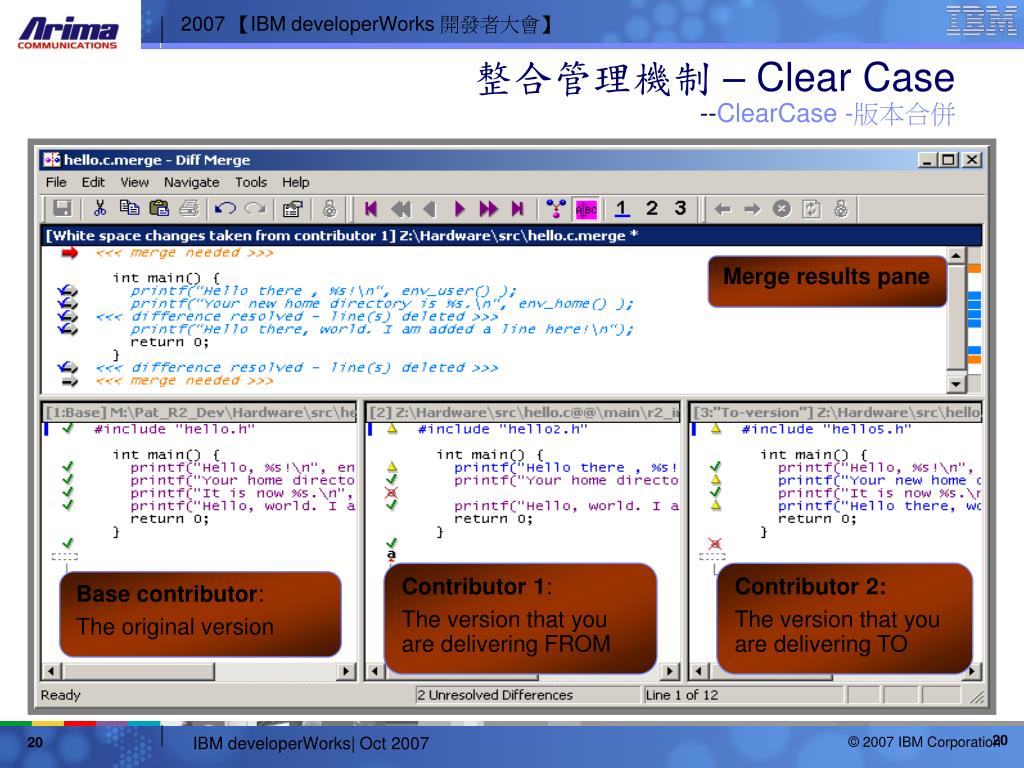Click red arrow beside first 'merge needed' line
The height and width of the screenshot is (768, 1024).
69,253
